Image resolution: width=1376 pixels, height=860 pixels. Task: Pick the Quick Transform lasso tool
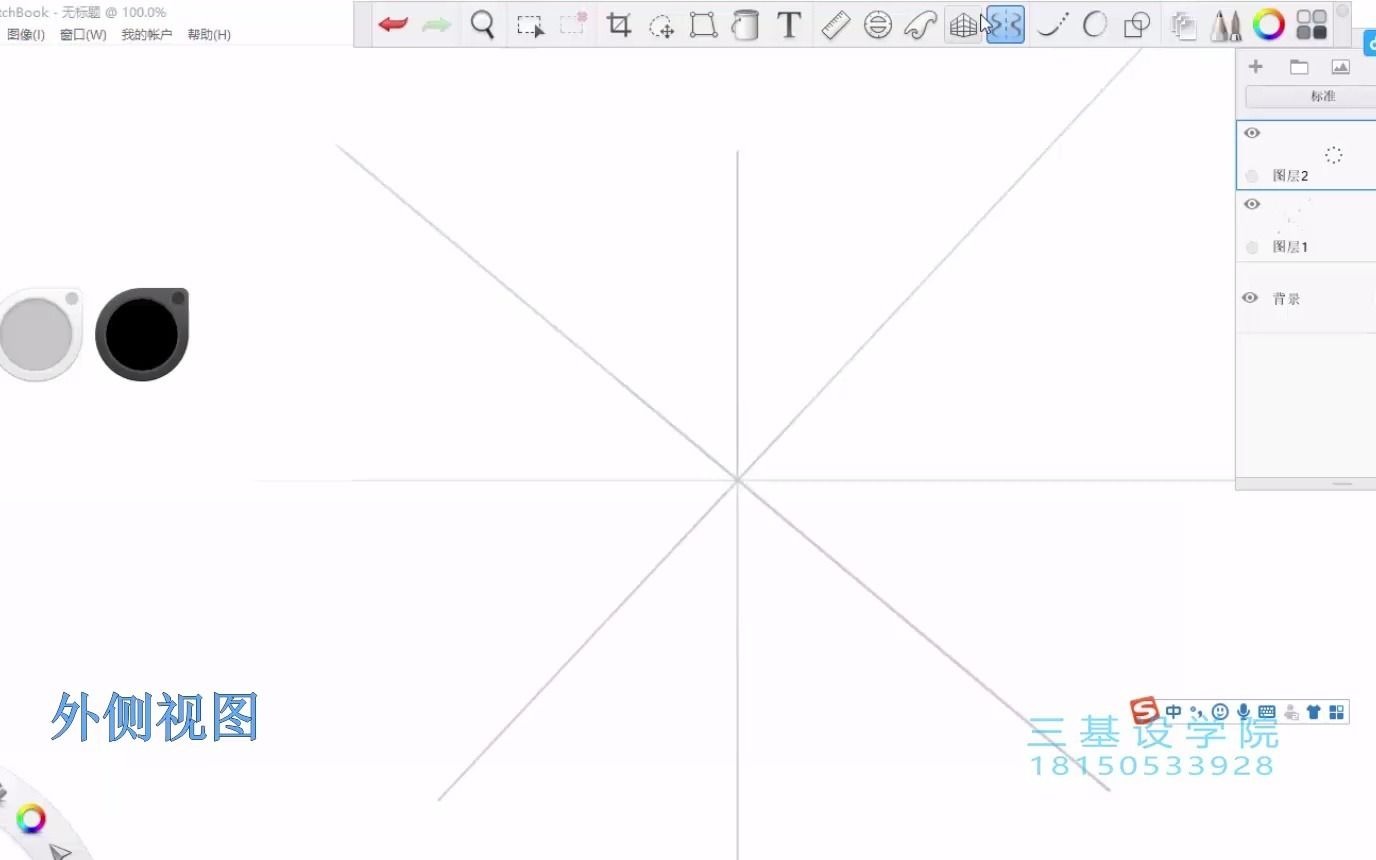tap(661, 25)
